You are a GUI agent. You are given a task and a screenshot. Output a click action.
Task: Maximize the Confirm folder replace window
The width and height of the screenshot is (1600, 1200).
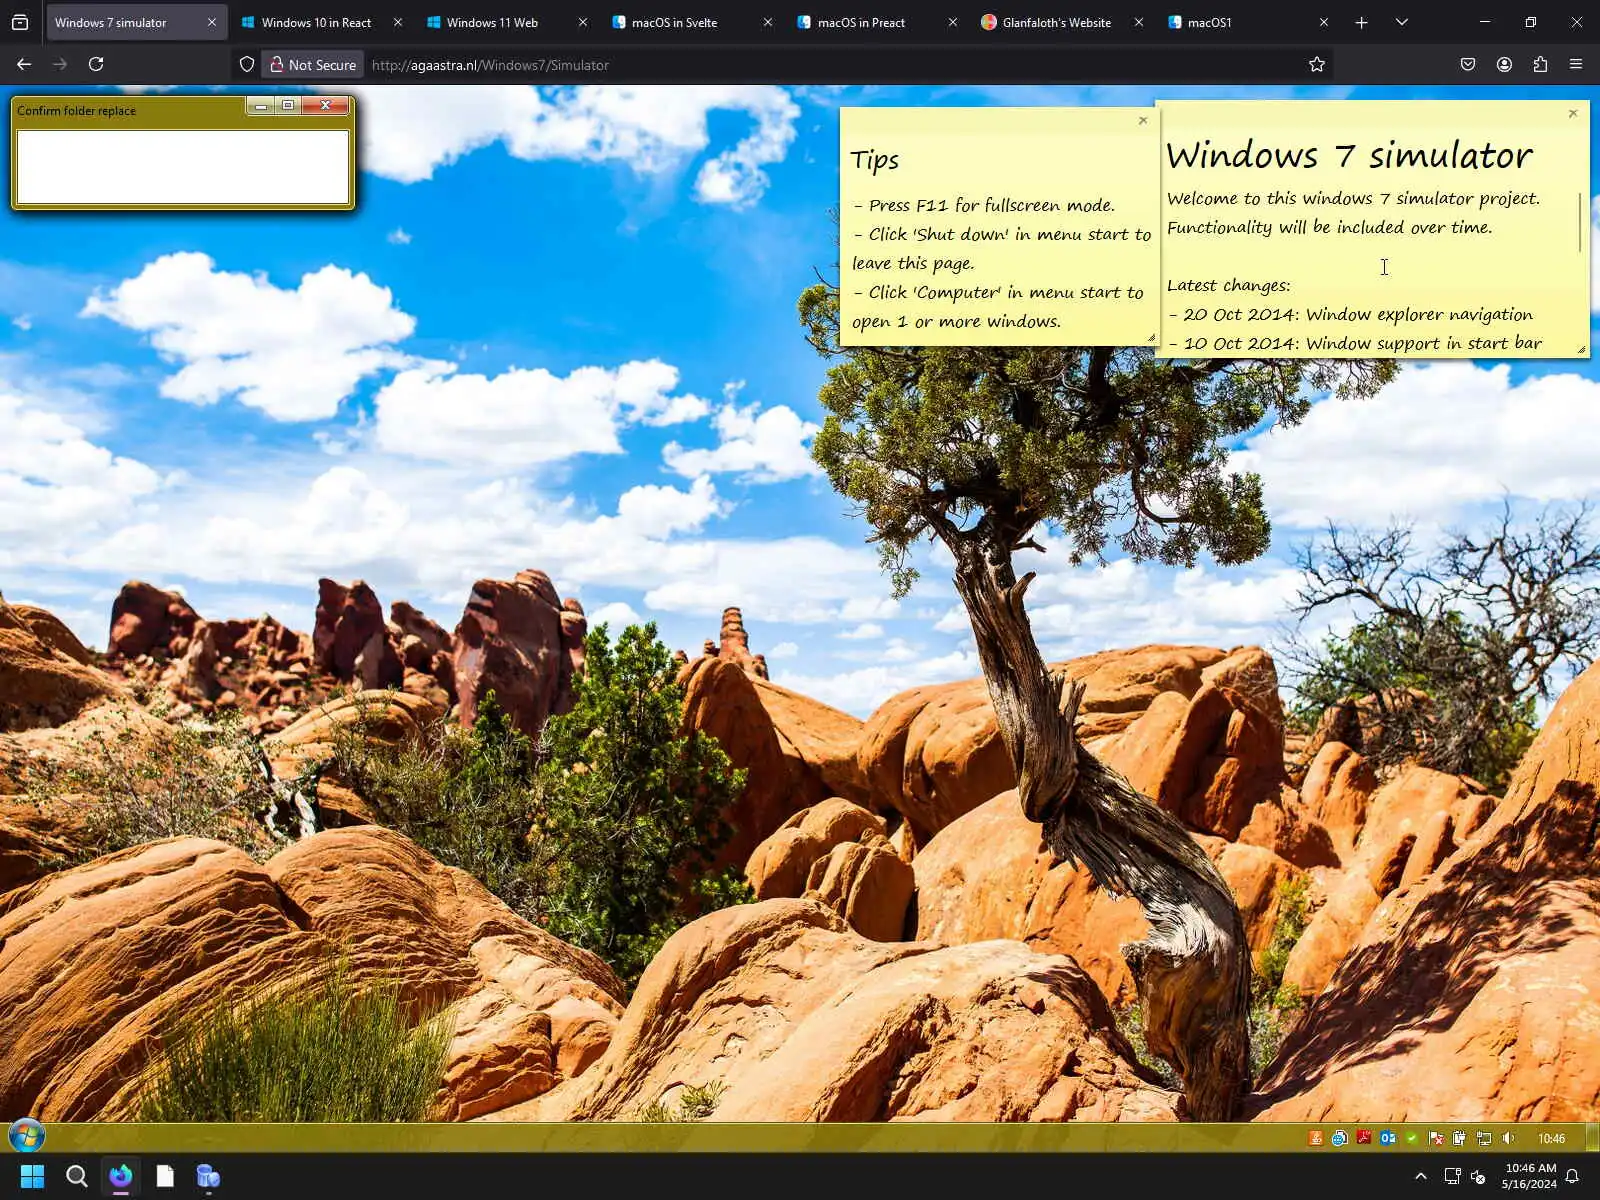(288, 105)
